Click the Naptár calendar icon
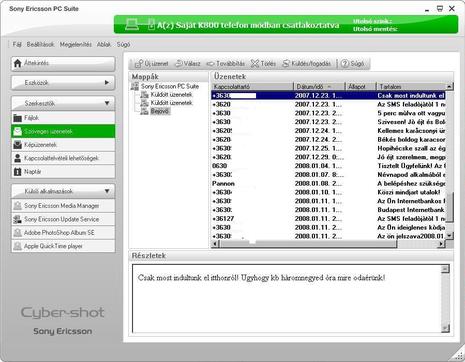 (18, 172)
